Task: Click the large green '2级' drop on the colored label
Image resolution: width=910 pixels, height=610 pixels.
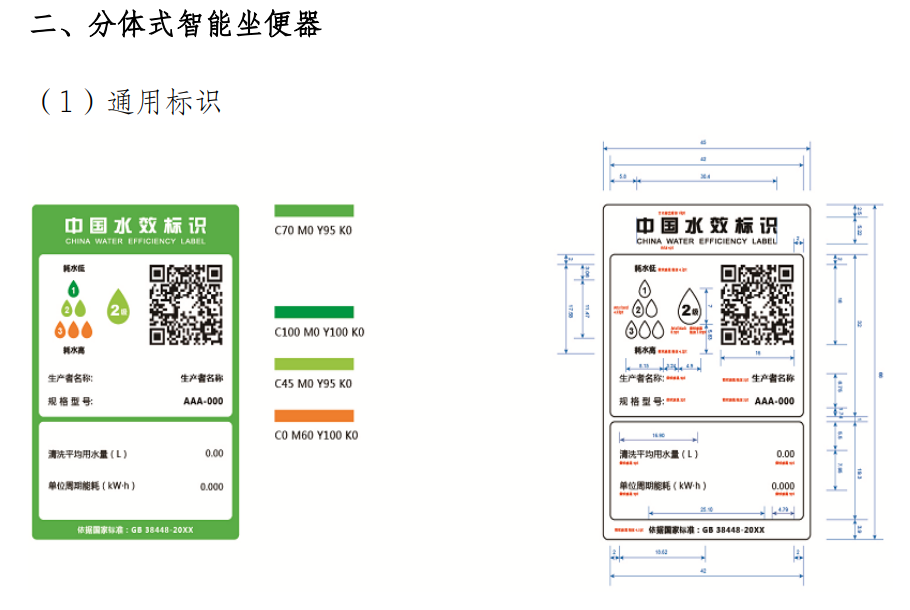Action: (x=118, y=307)
